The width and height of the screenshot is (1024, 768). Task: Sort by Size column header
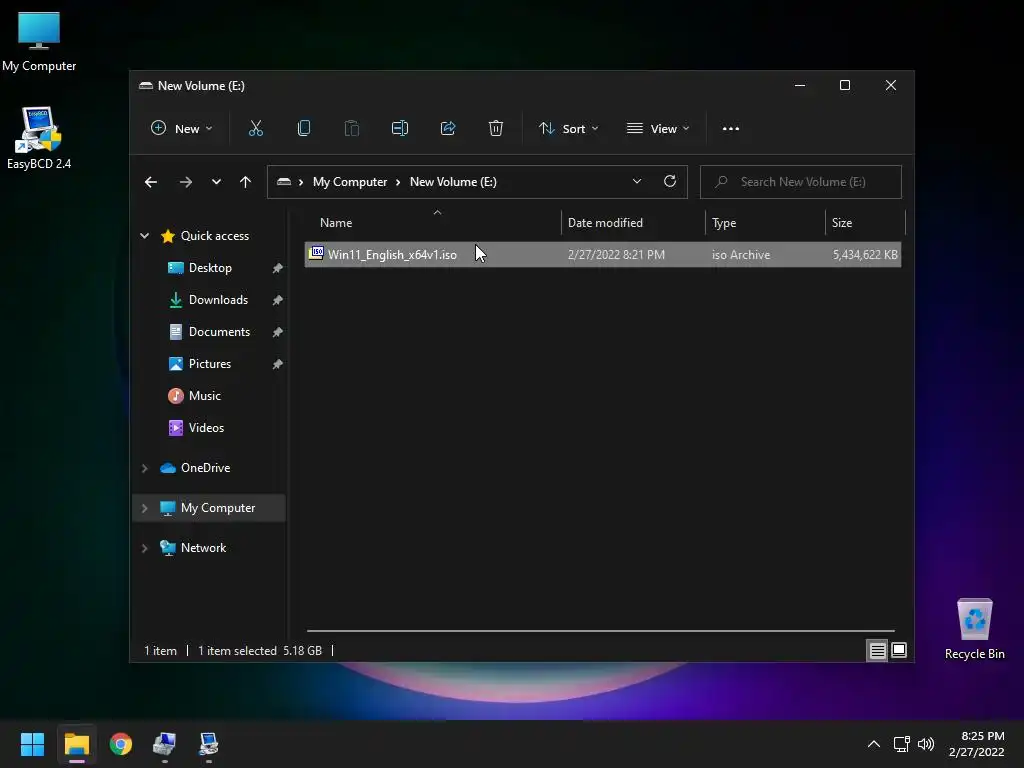tap(865, 223)
